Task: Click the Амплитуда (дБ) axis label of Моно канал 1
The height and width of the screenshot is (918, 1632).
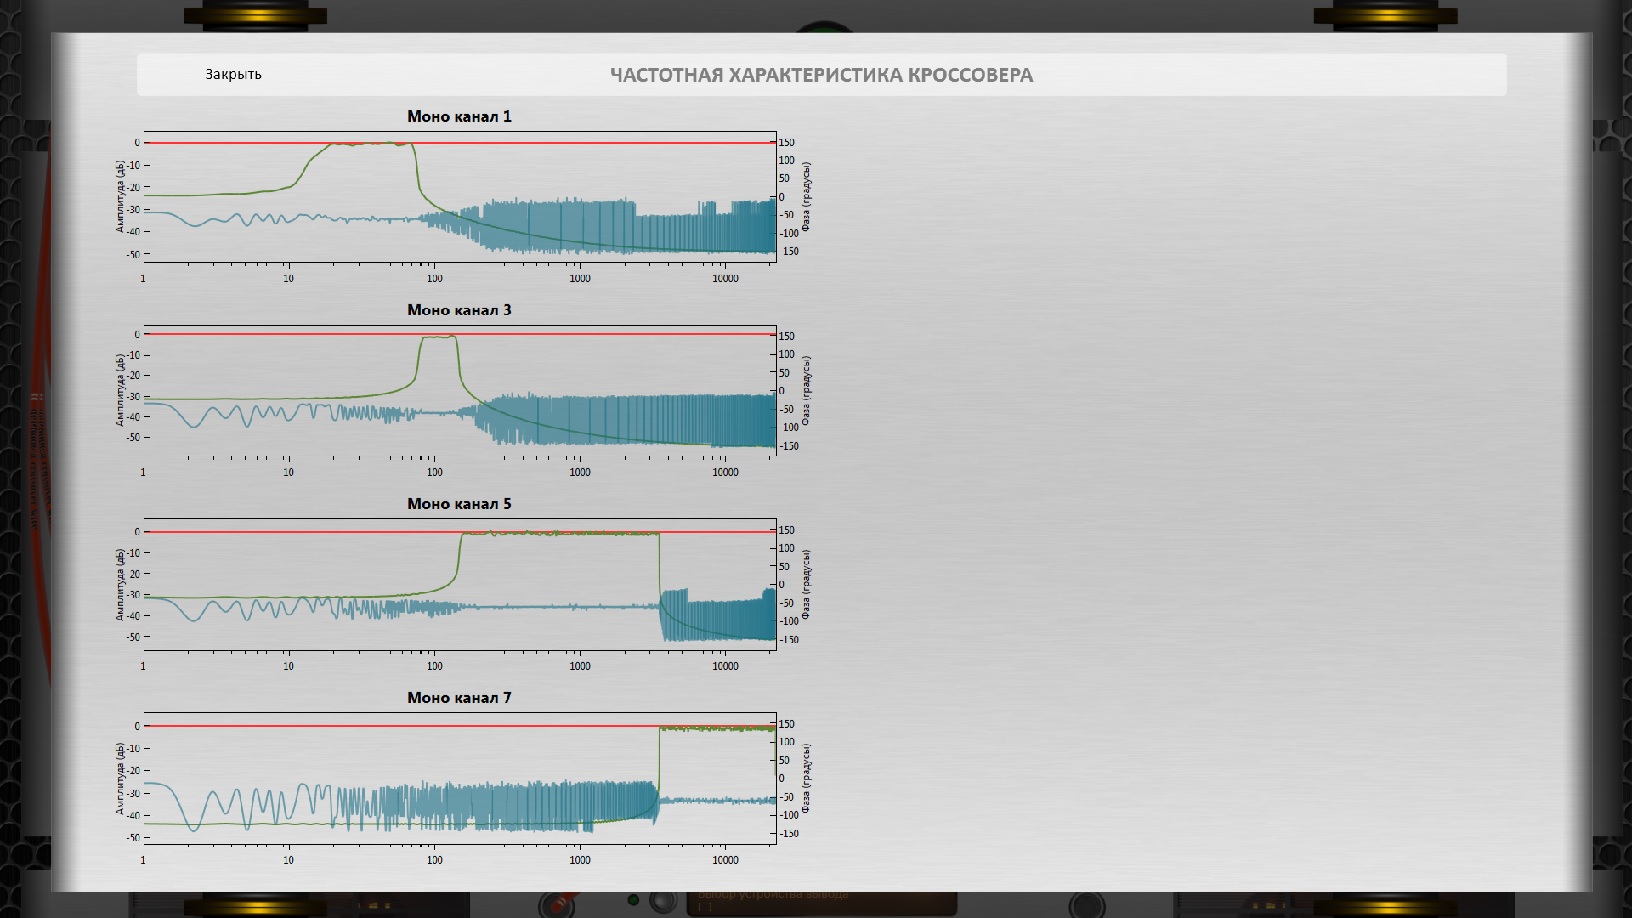Action: [x=120, y=197]
